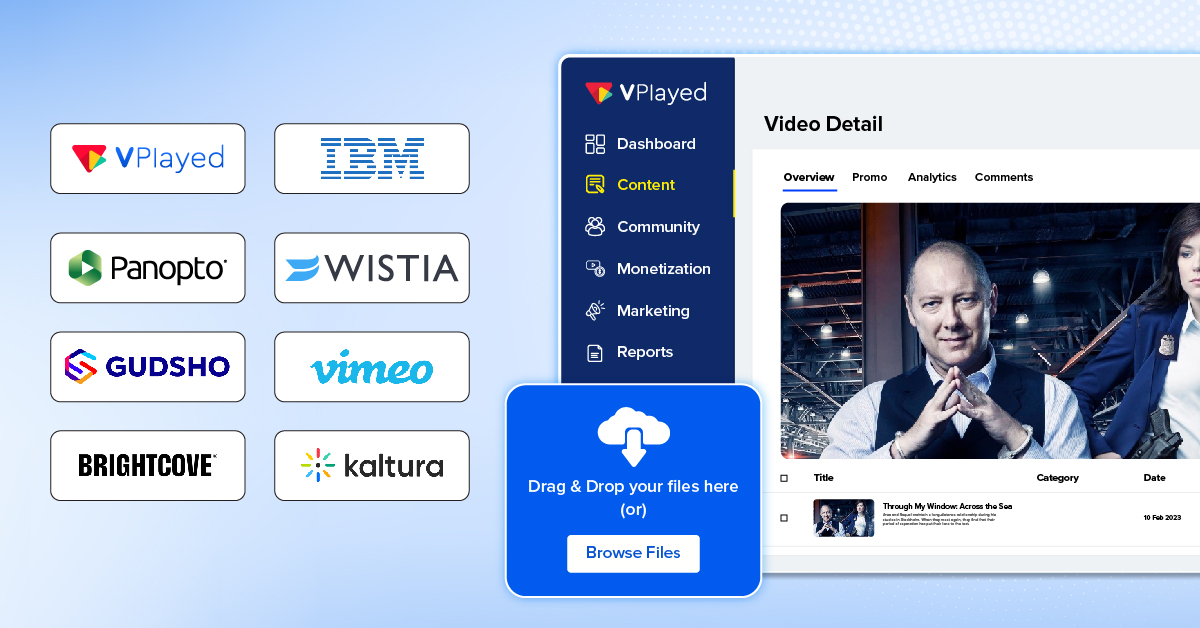Select the VPlayed logo card
This screenshot has width=1200, height=628.
point(148,158)
